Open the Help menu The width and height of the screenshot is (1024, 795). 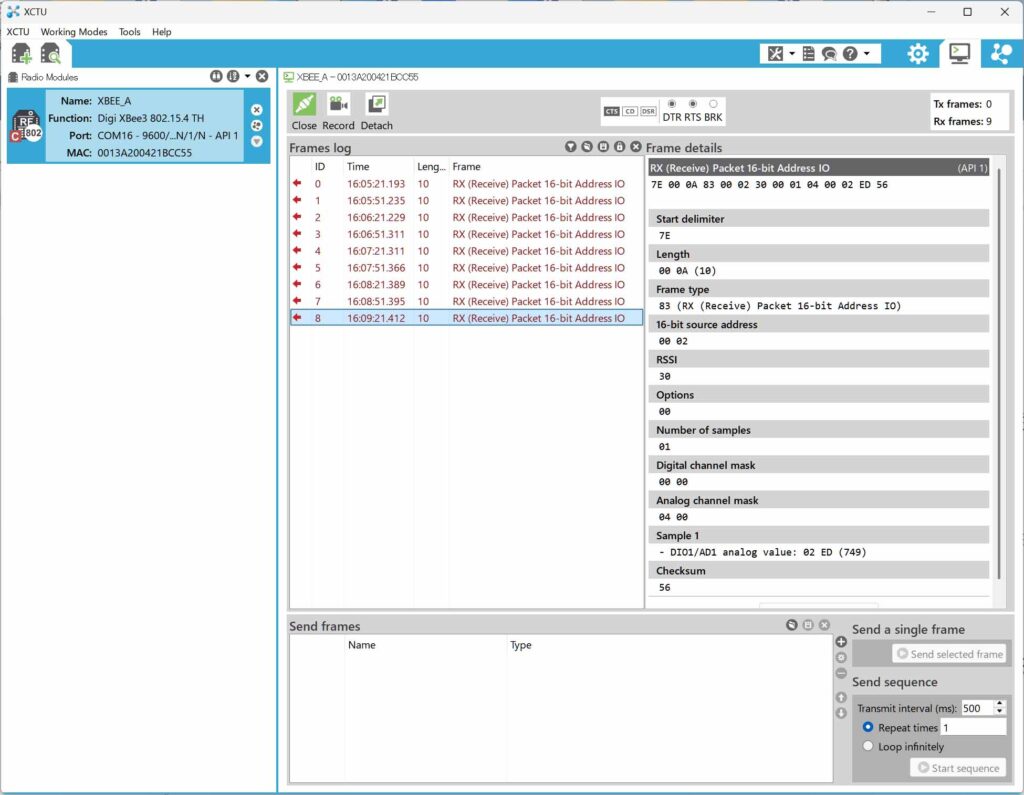tap(161, 31)
